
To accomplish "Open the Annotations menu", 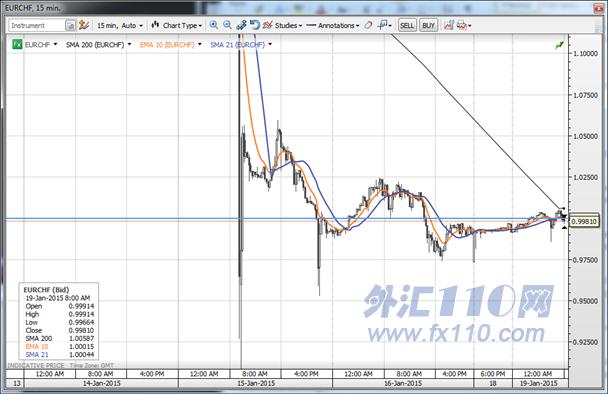I will (x=333, y=26).
